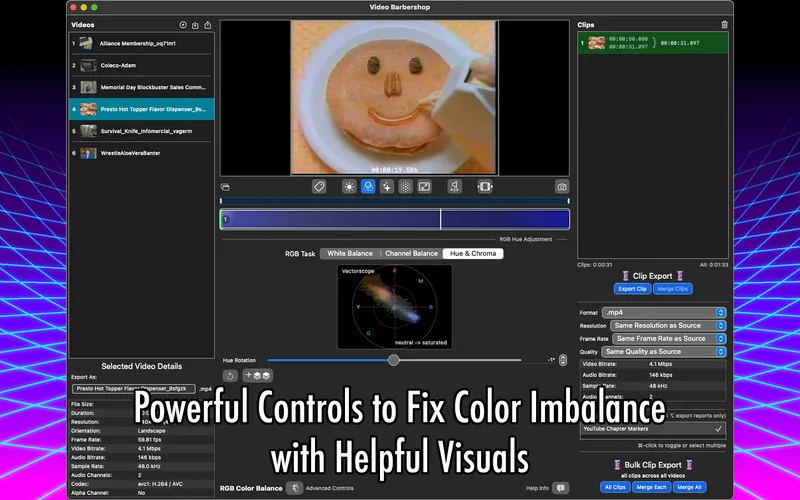Open the flip mirror tool
Viewport: 800px width, 500px height.
pos(455,187)
